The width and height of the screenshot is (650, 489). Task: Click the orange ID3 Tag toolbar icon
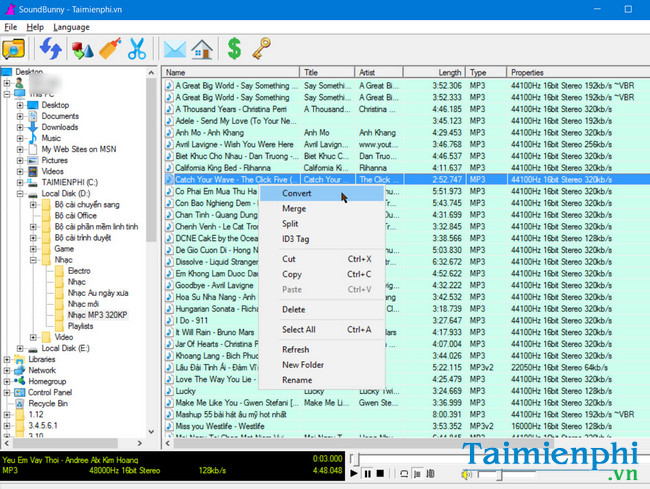[x=110, y=49]
